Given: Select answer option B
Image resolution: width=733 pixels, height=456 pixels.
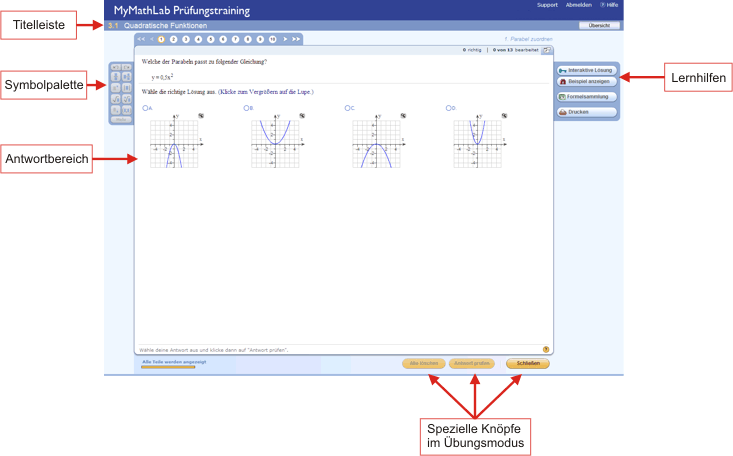Looking at the screenshot, I should pos(246,108).
